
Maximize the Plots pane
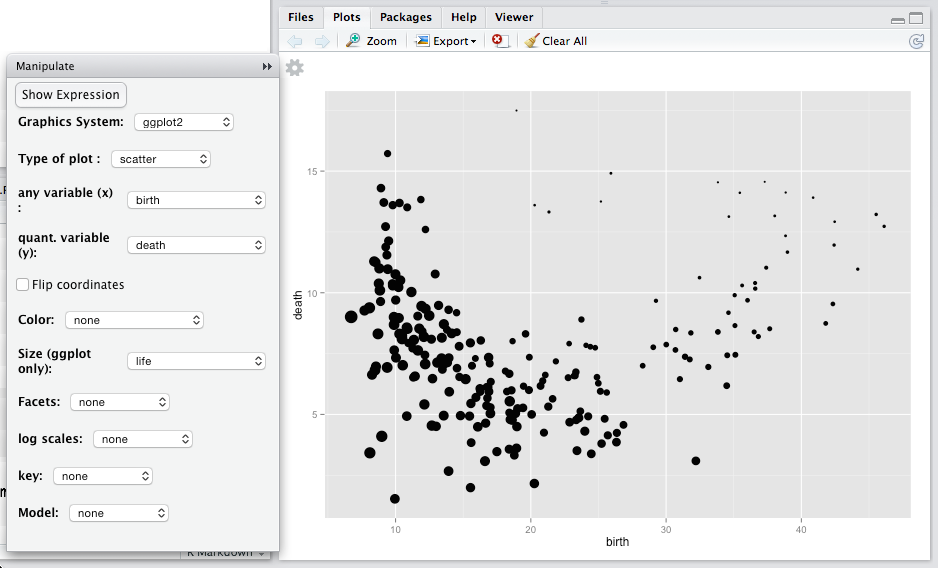[915, 18]
